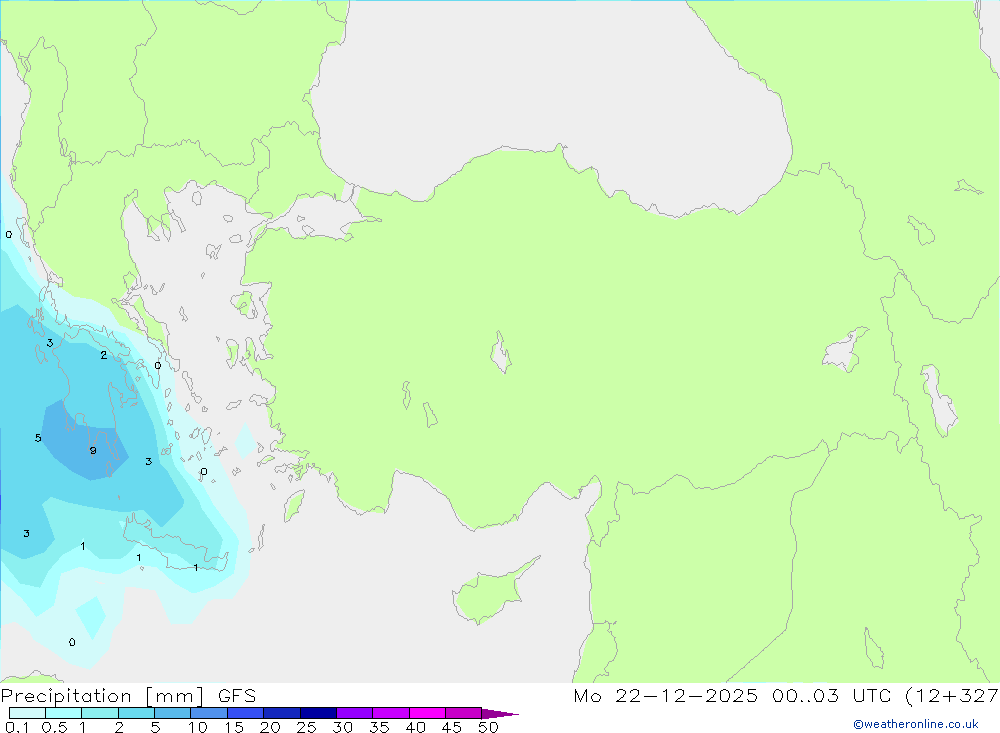Click the '10' legend scale label

tap(197, 727)
